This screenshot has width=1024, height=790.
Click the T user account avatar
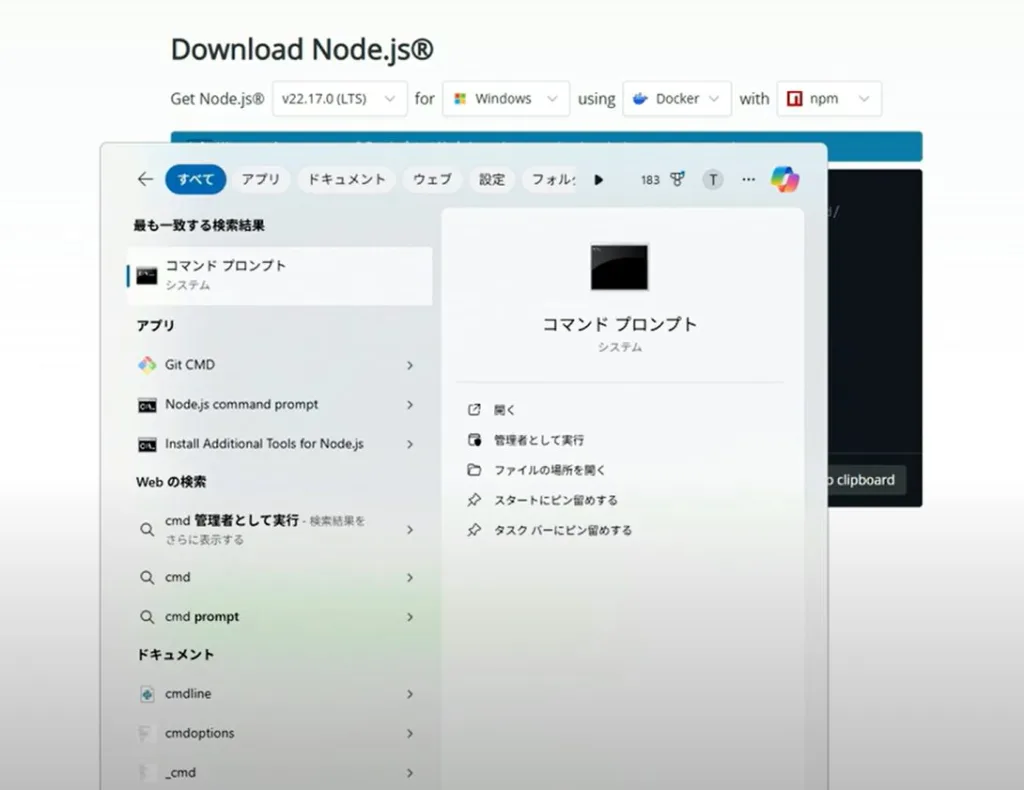coord(712,180)
